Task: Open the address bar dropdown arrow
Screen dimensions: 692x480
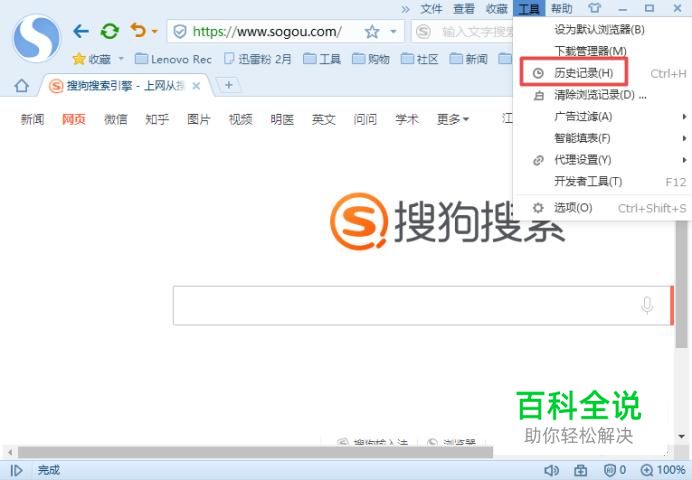Action: tap(393, 32)
